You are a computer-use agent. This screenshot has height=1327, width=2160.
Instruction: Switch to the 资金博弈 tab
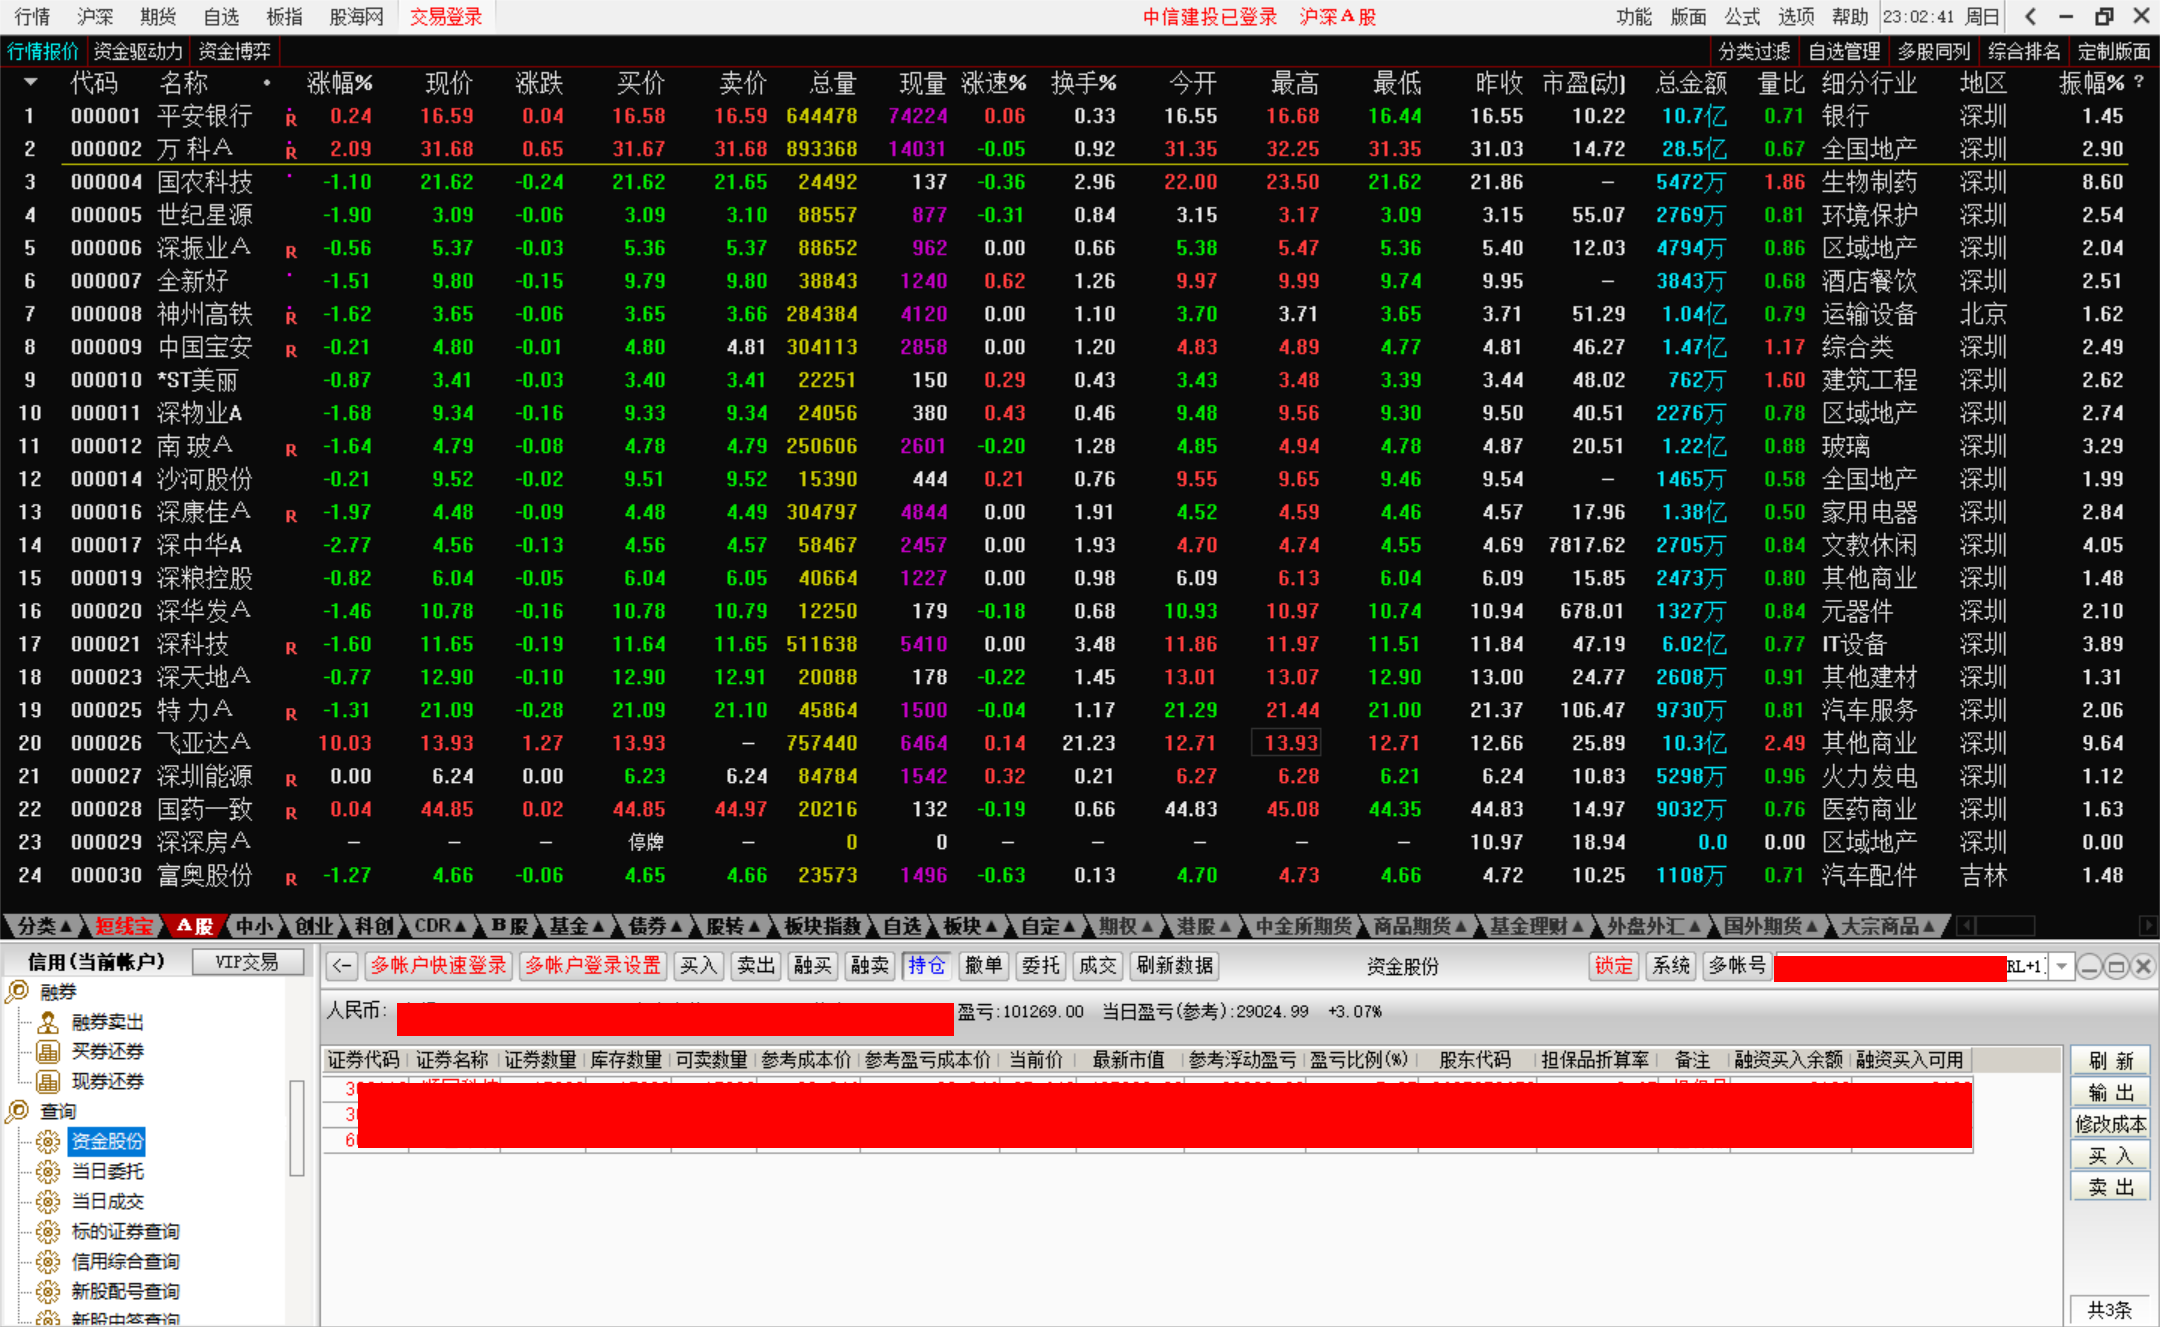click(x=234, y=51)
